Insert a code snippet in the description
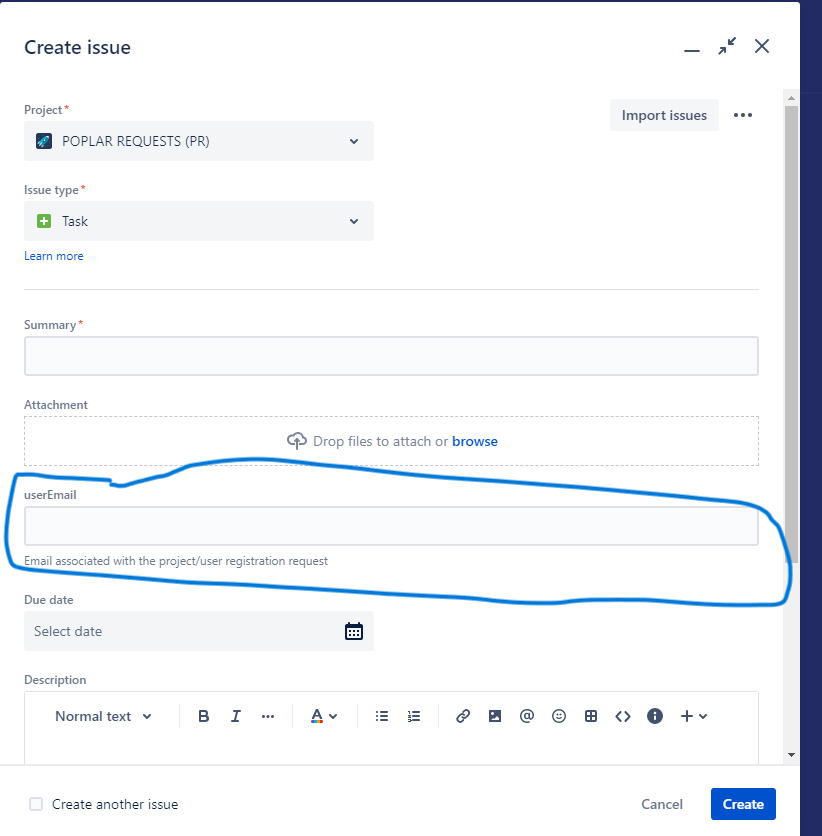The width and height of the screenshot is (822, 836). pos(622,716)
